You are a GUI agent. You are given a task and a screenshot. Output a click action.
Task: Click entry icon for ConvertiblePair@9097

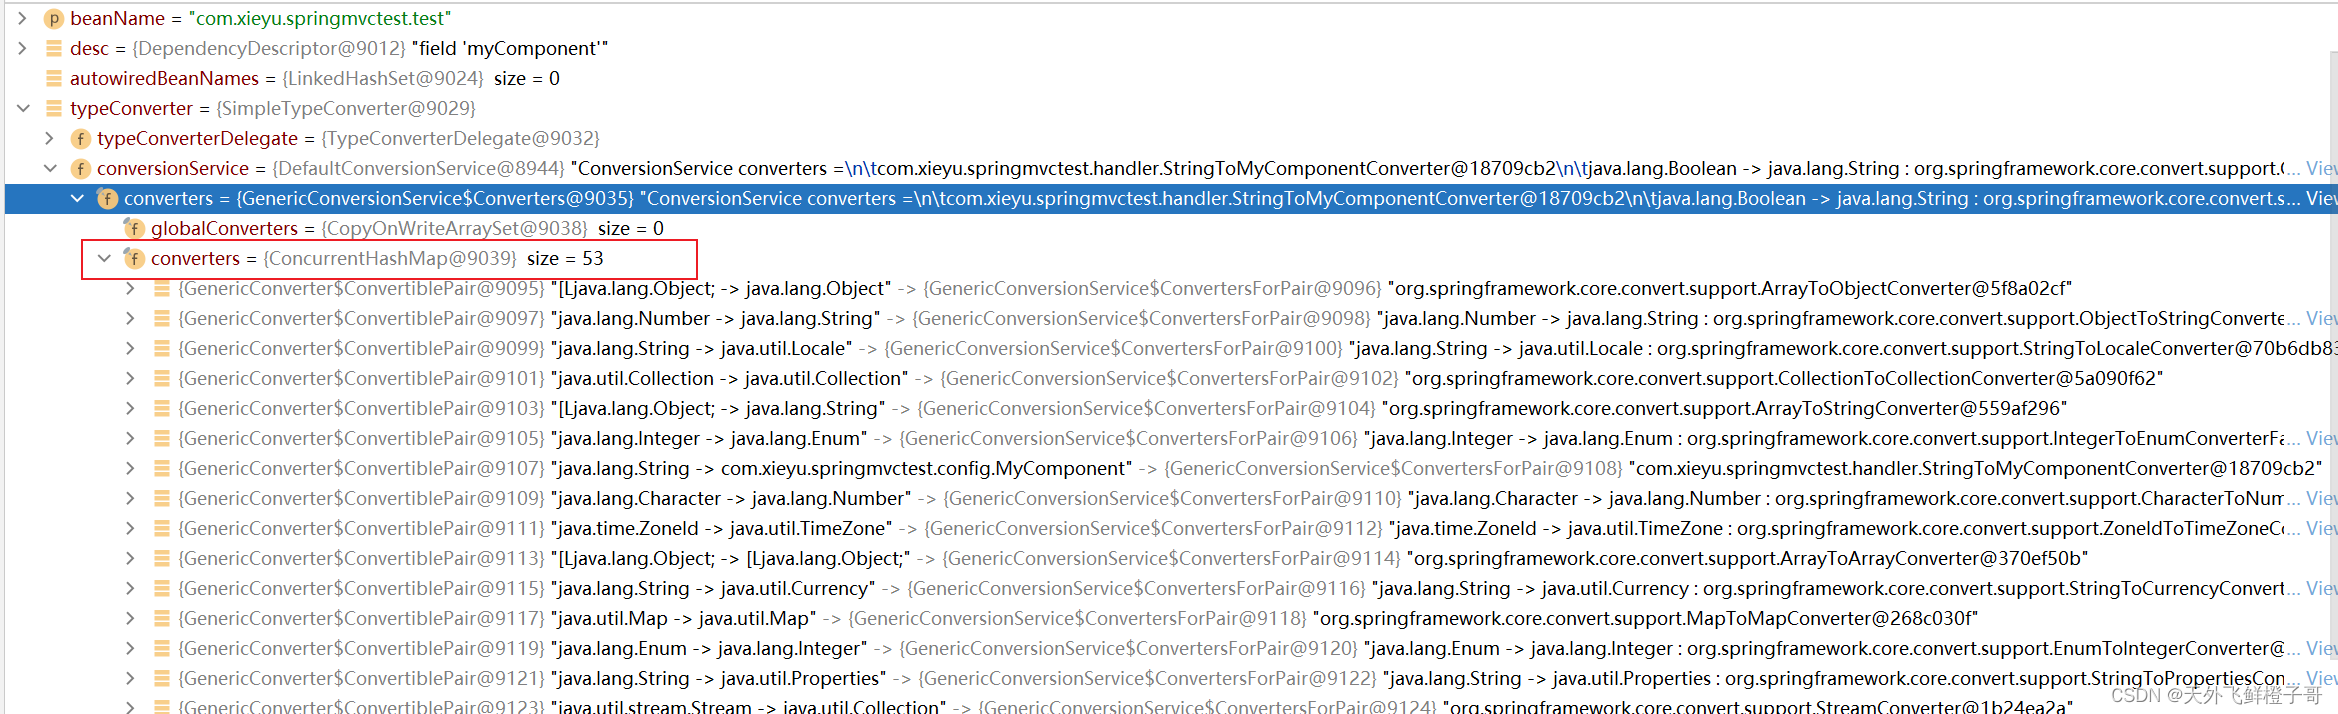(x=161, y=318)
